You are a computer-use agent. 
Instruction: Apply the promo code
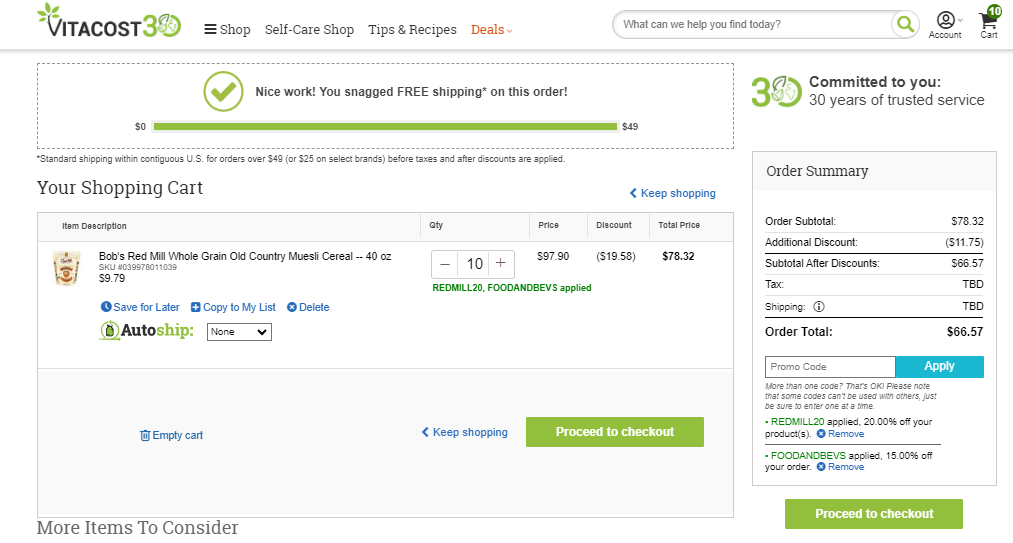coord(939,367)
